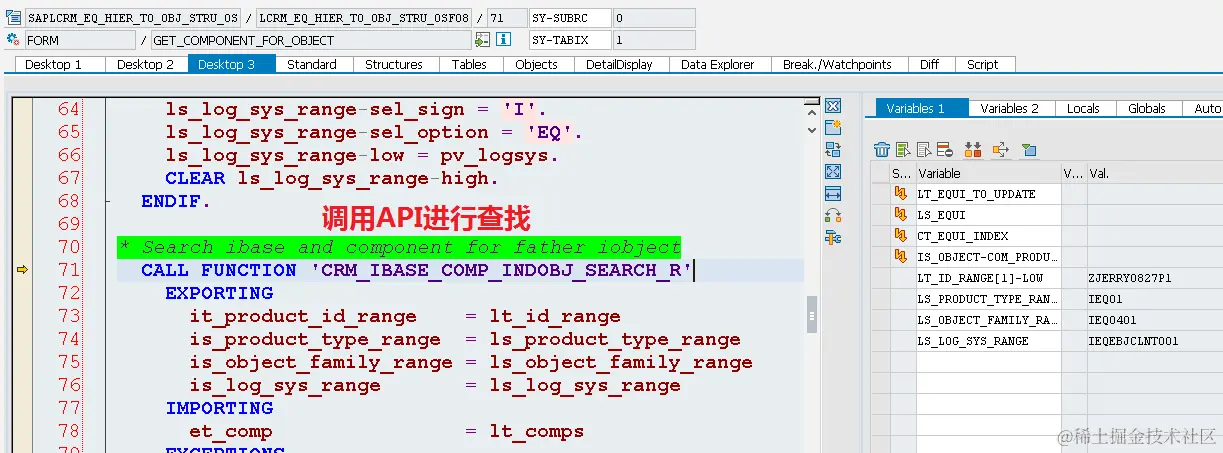
Task: Click the blue information icon in header
Action: click(x=504, y=40)
